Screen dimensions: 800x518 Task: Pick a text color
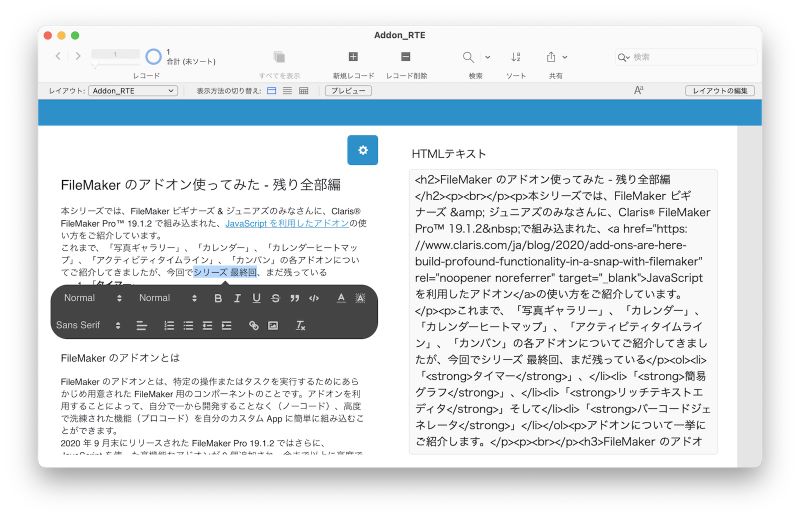click(x=341, y=298)
